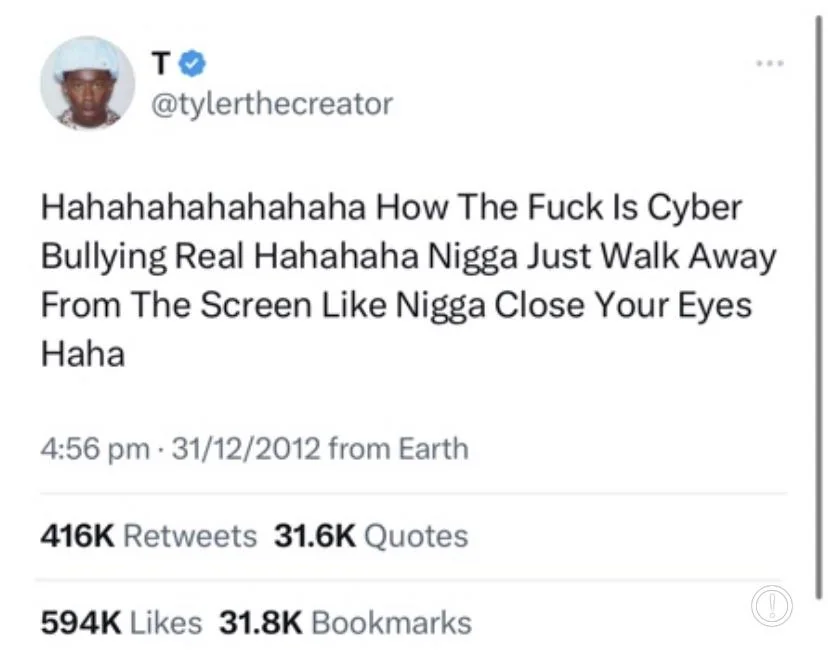Click the circled exclamation mark icon
The width and height of the screenshot is (828, 660).
point(771,605)
